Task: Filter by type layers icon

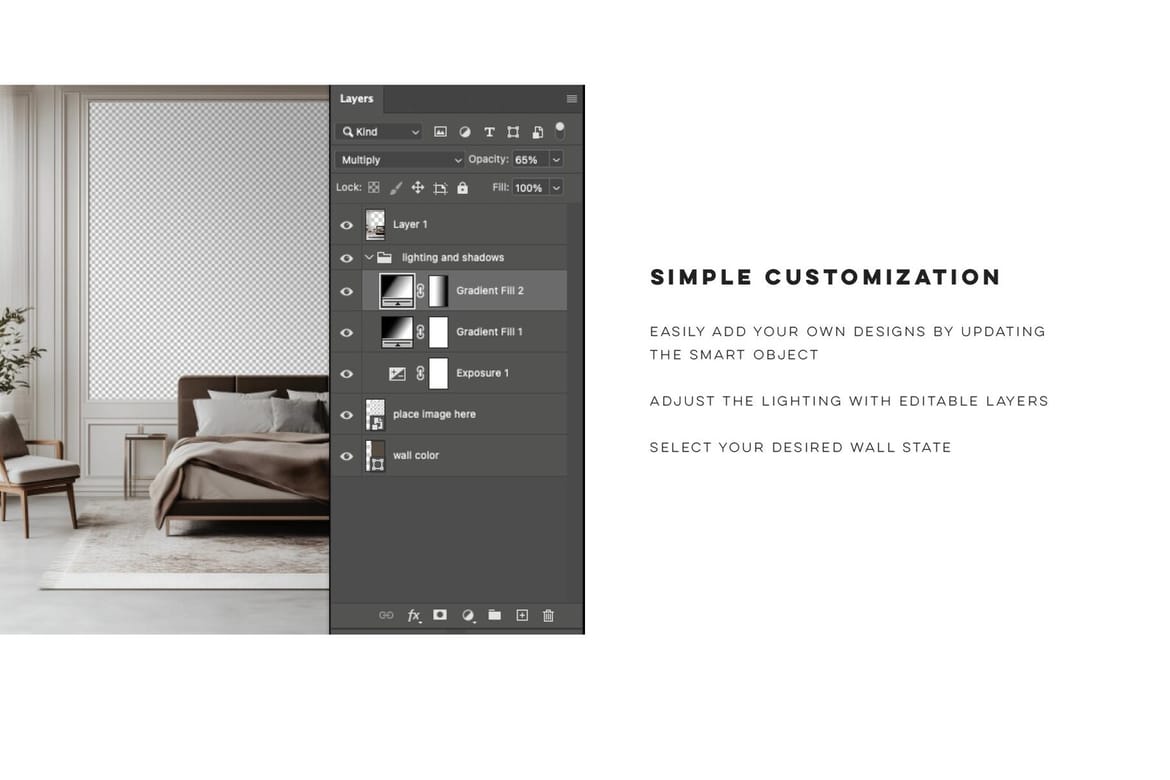Action: [x=489, y=132]
